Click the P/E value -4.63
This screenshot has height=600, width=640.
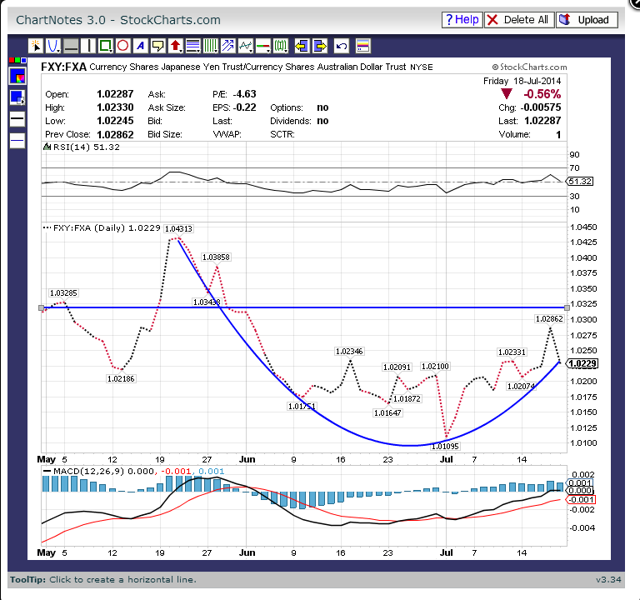pyautogui.click(x=244, y=94)
